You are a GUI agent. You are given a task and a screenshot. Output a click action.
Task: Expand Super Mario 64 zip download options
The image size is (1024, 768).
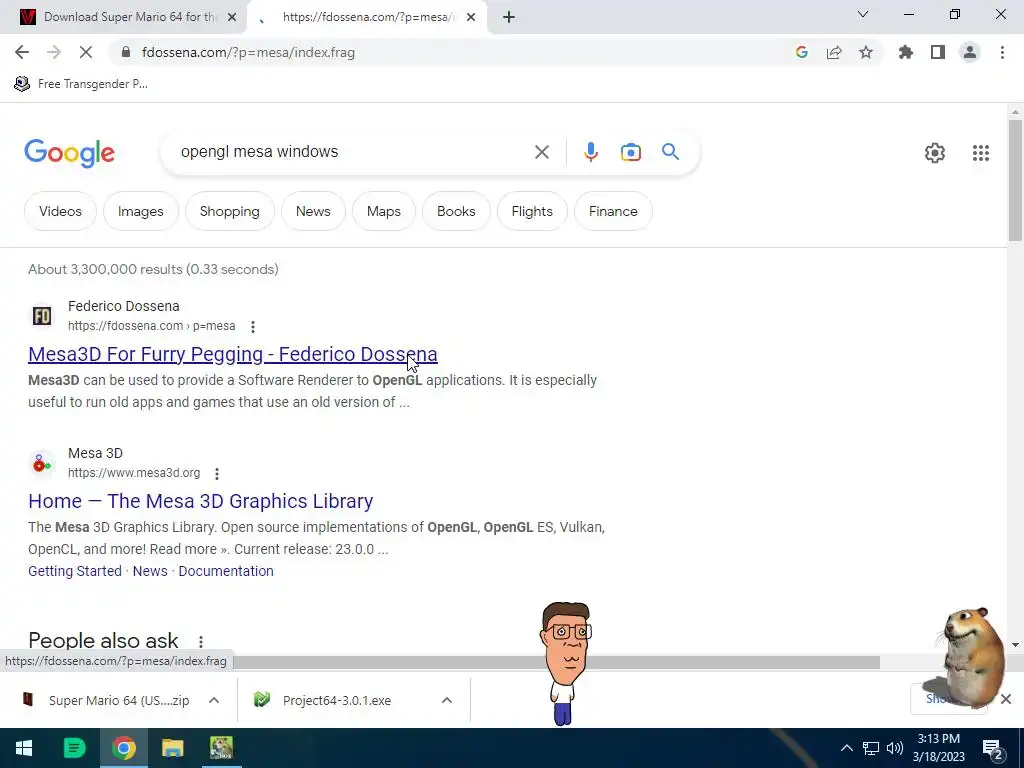(214, 700)
